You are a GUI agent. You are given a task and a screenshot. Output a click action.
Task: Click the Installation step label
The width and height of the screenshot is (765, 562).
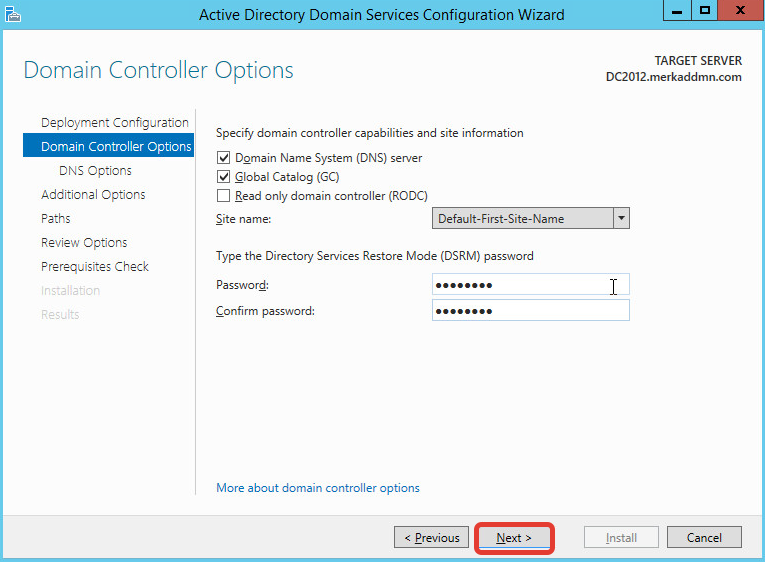[x=70, y=291]
